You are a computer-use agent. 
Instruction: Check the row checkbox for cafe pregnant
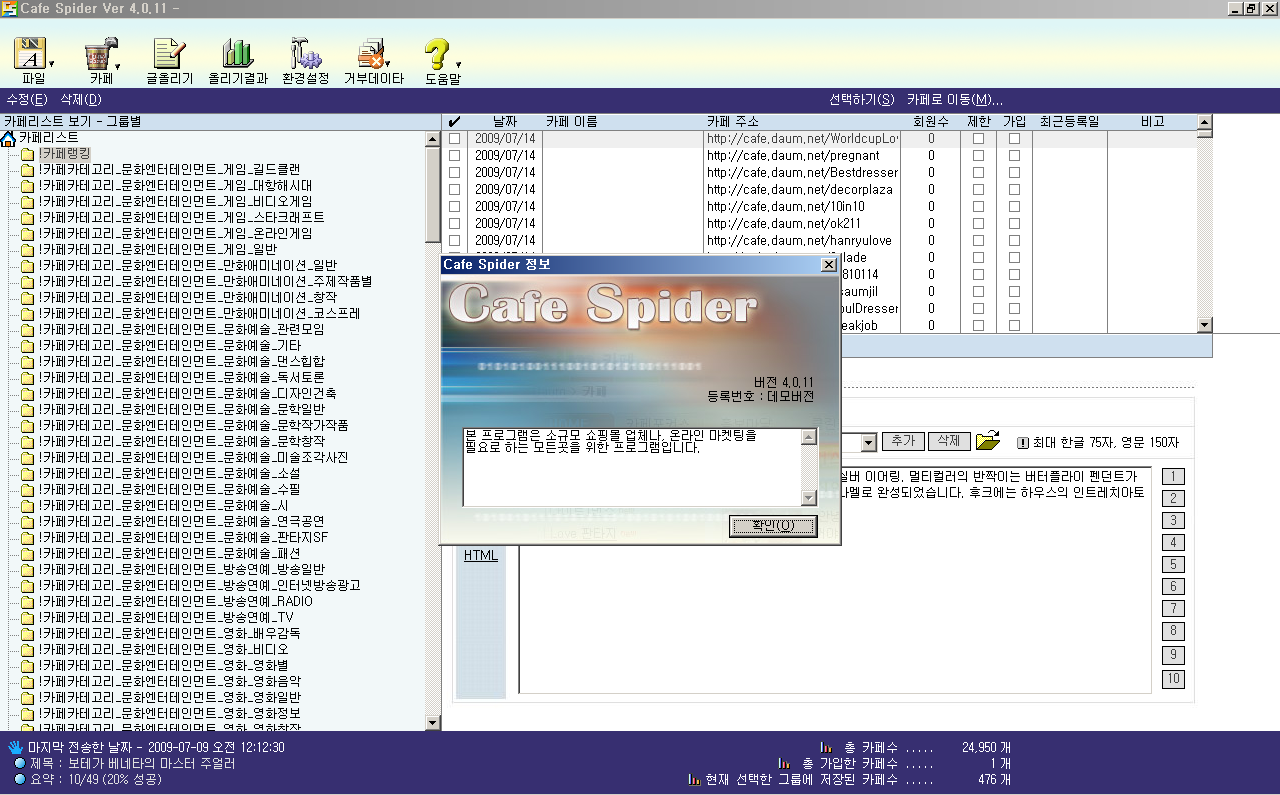pyautogui.click(x=455, y=156)
